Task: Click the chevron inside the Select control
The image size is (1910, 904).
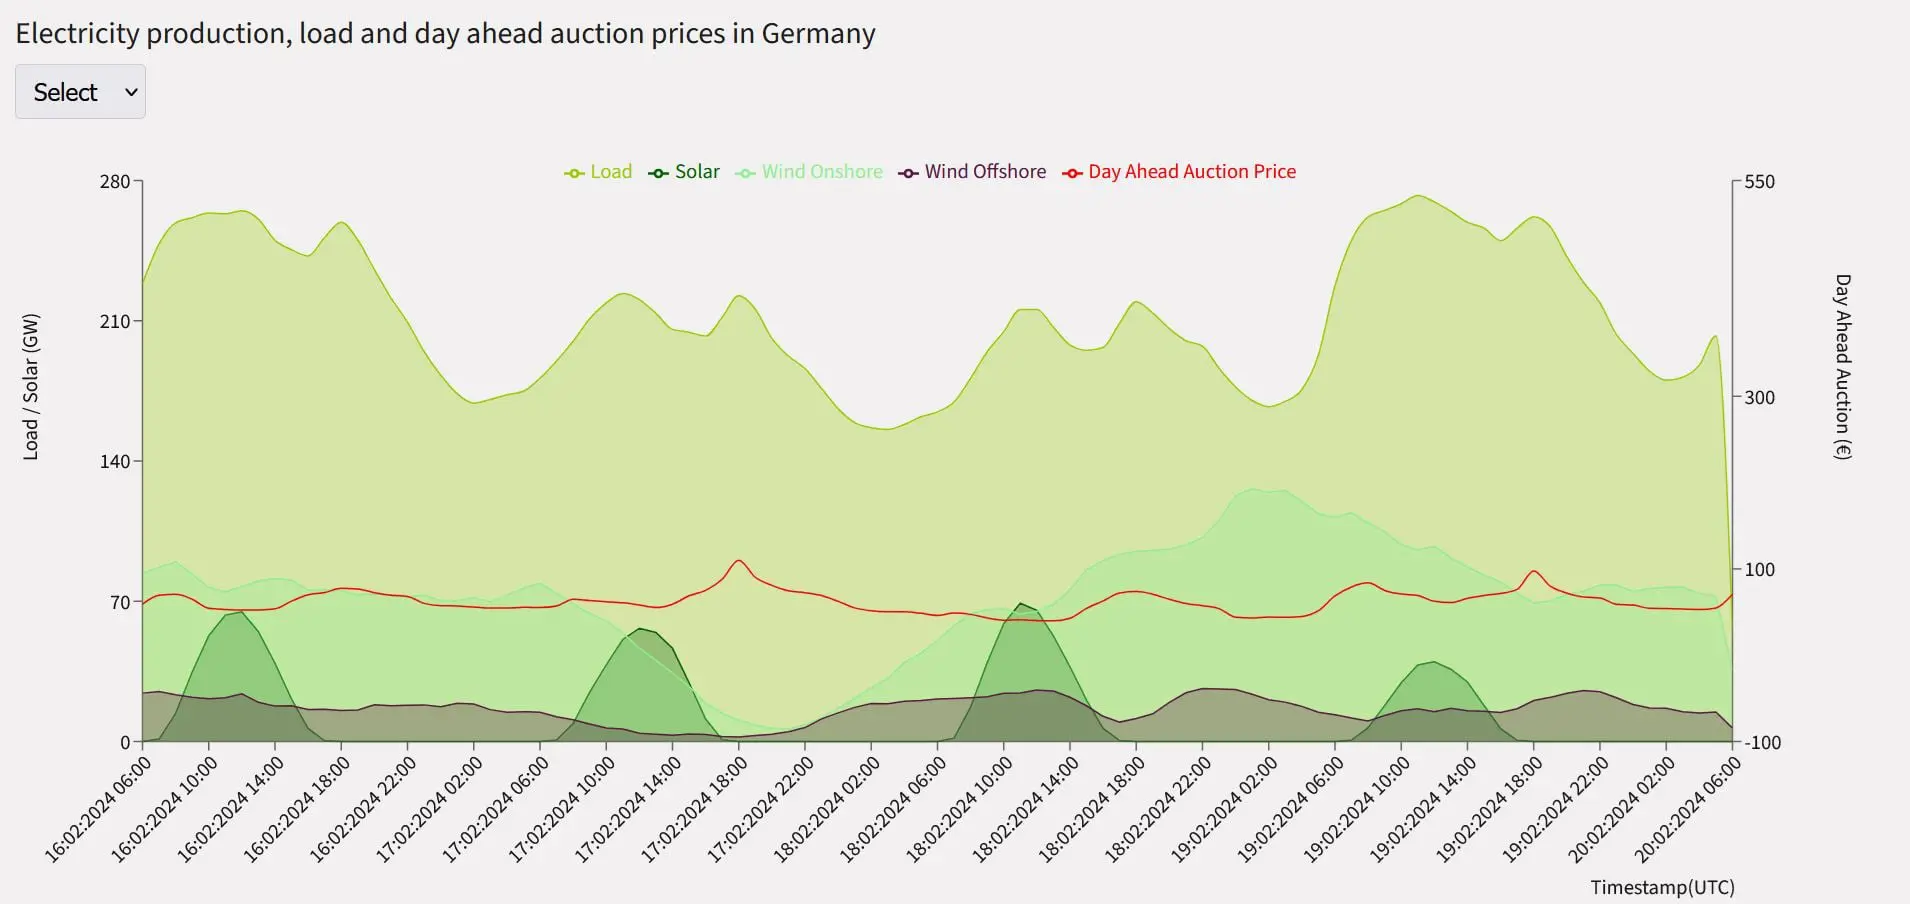Action: click(x=129, y=91)
